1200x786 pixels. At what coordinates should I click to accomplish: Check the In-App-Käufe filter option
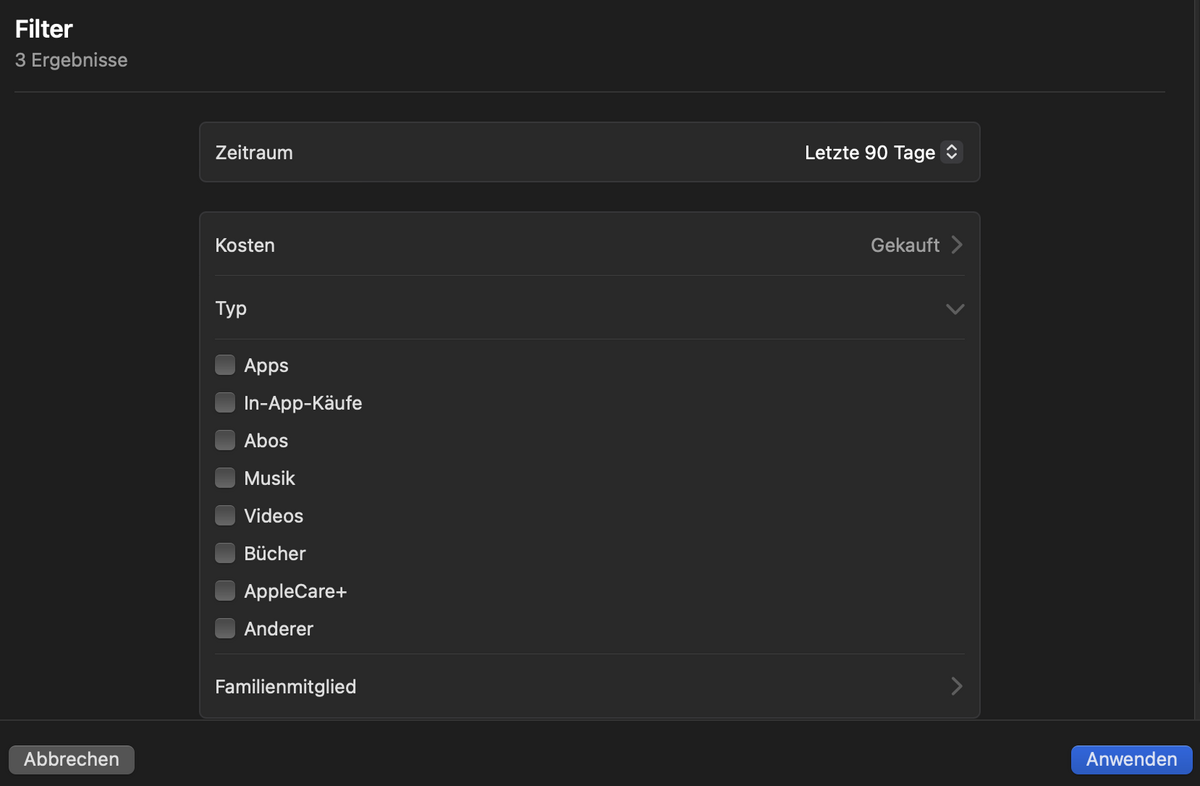point(225,403)
